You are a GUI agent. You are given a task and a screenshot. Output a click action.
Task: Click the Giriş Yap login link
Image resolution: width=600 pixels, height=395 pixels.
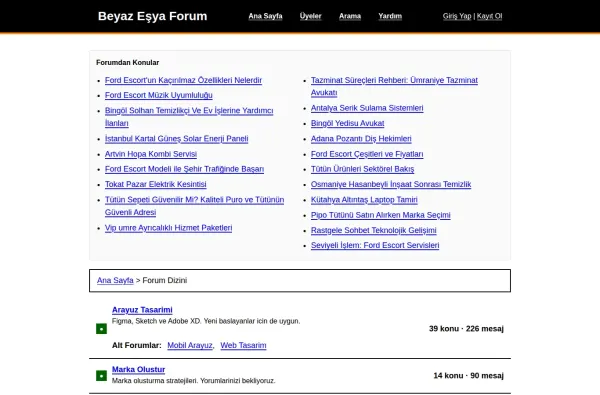pos(457,16)
